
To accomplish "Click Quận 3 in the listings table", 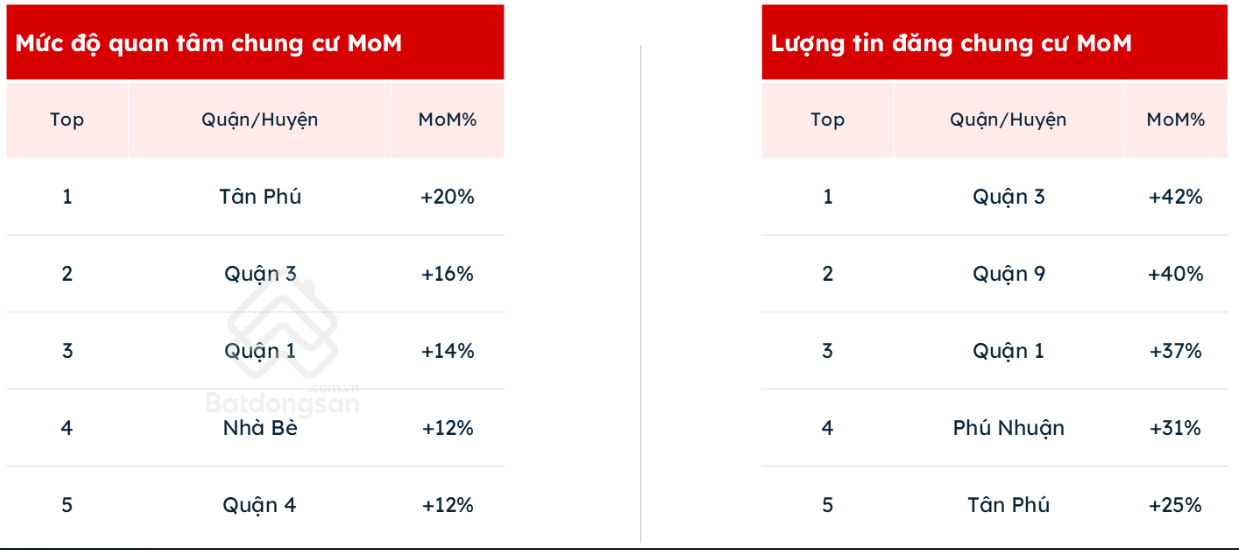I will pyautogui.click(x=1009, y=197).
